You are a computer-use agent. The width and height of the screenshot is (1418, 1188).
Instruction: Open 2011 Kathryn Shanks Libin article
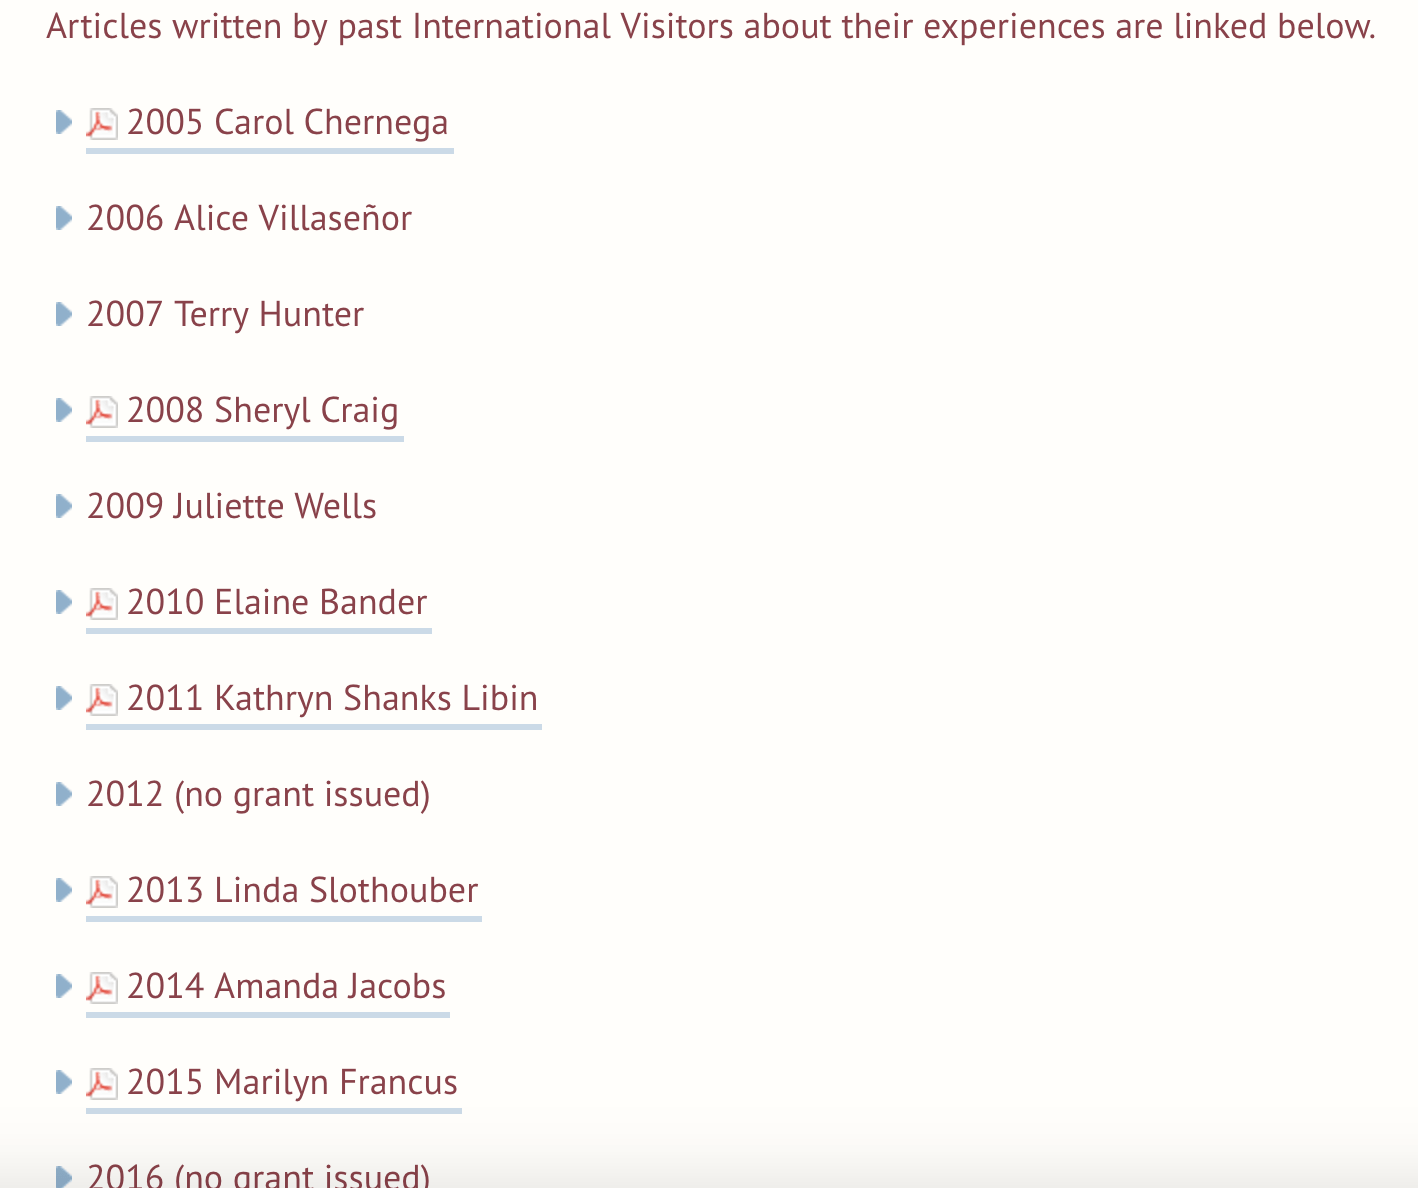click(332, 699)
